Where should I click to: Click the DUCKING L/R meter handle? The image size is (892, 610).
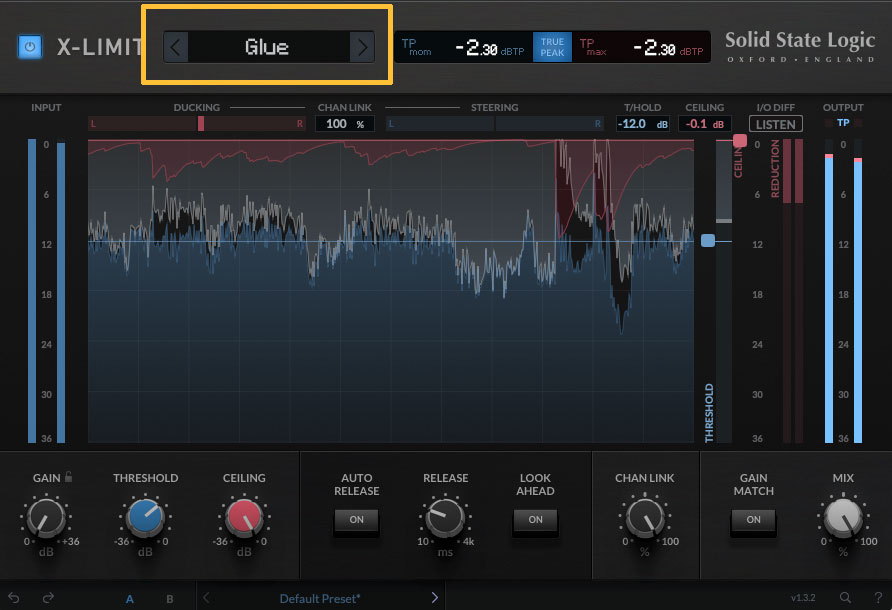pyautogui.click(x=201, y=123)
